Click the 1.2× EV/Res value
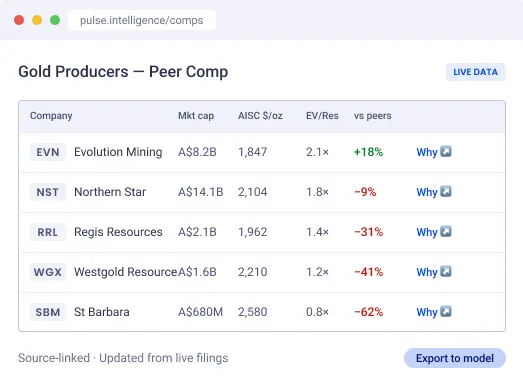This screenshot has height=385, width=523. [x=317, y=272]
